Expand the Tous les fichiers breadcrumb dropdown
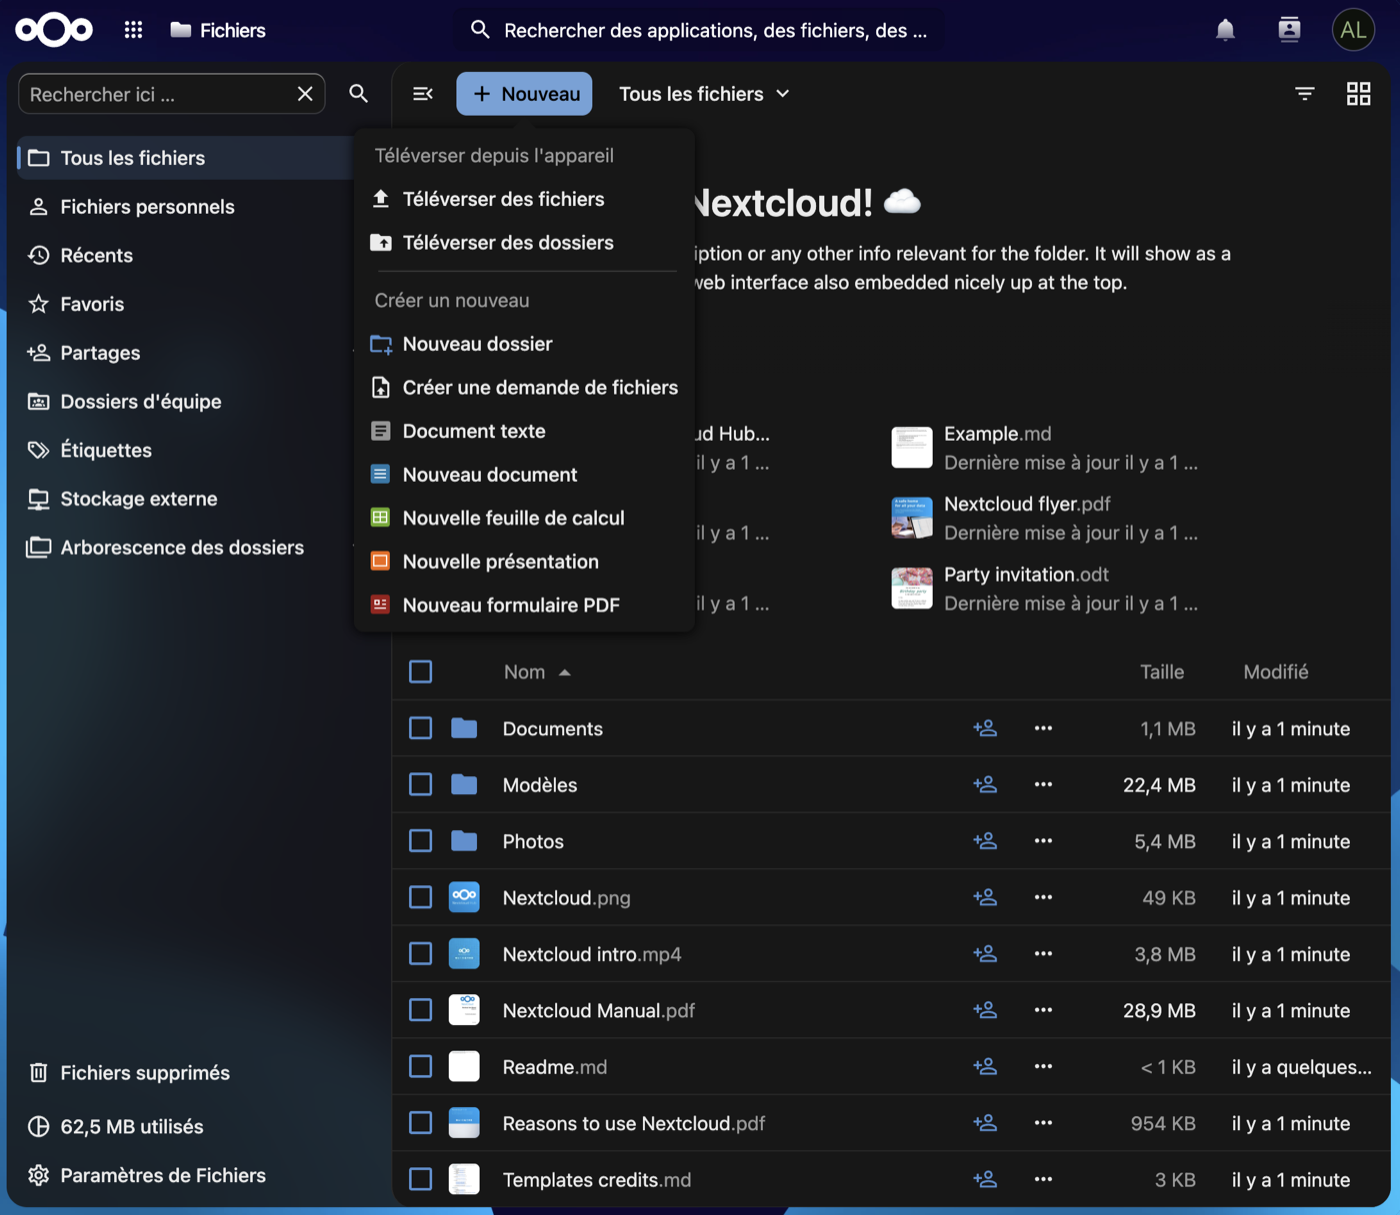 tap(704, 94)
